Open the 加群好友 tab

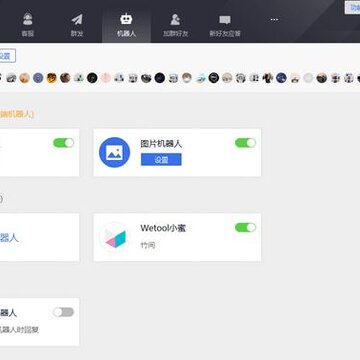tap(175, 24)
